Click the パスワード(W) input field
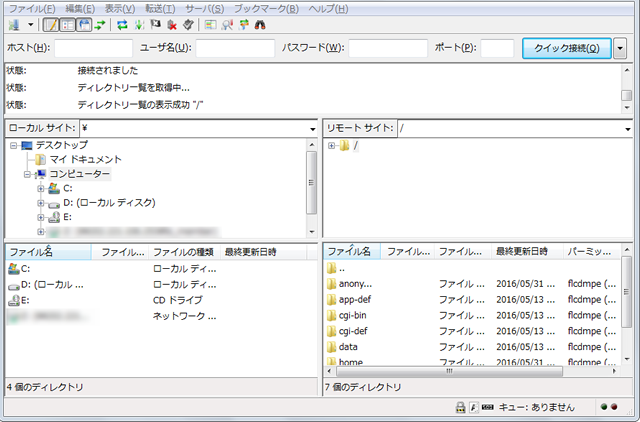The image size is (640, 422). coord(388,48)
